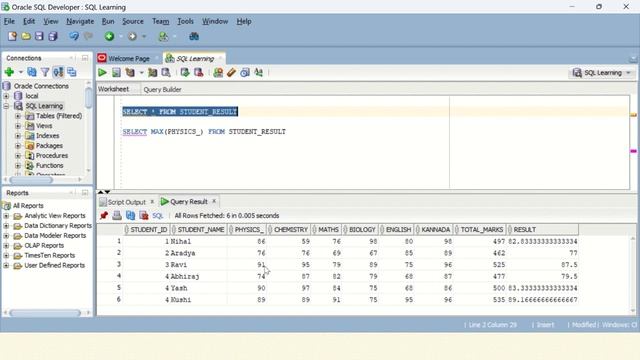Click the Rollback icon in worksheet toolbar
The image size is (640, 360).
click(x=199, y=73)
